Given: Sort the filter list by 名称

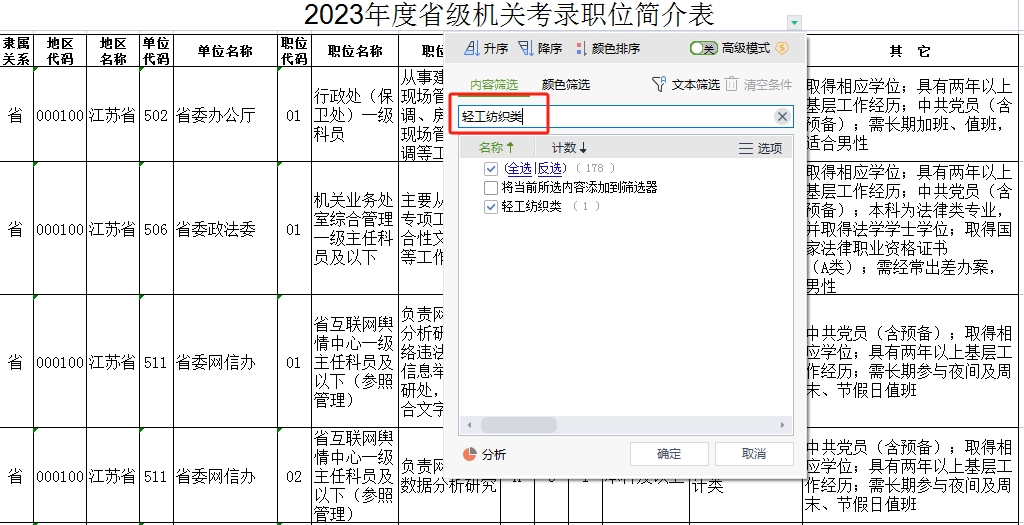Looking at the screenshot, I should click(x=496, y=148).
